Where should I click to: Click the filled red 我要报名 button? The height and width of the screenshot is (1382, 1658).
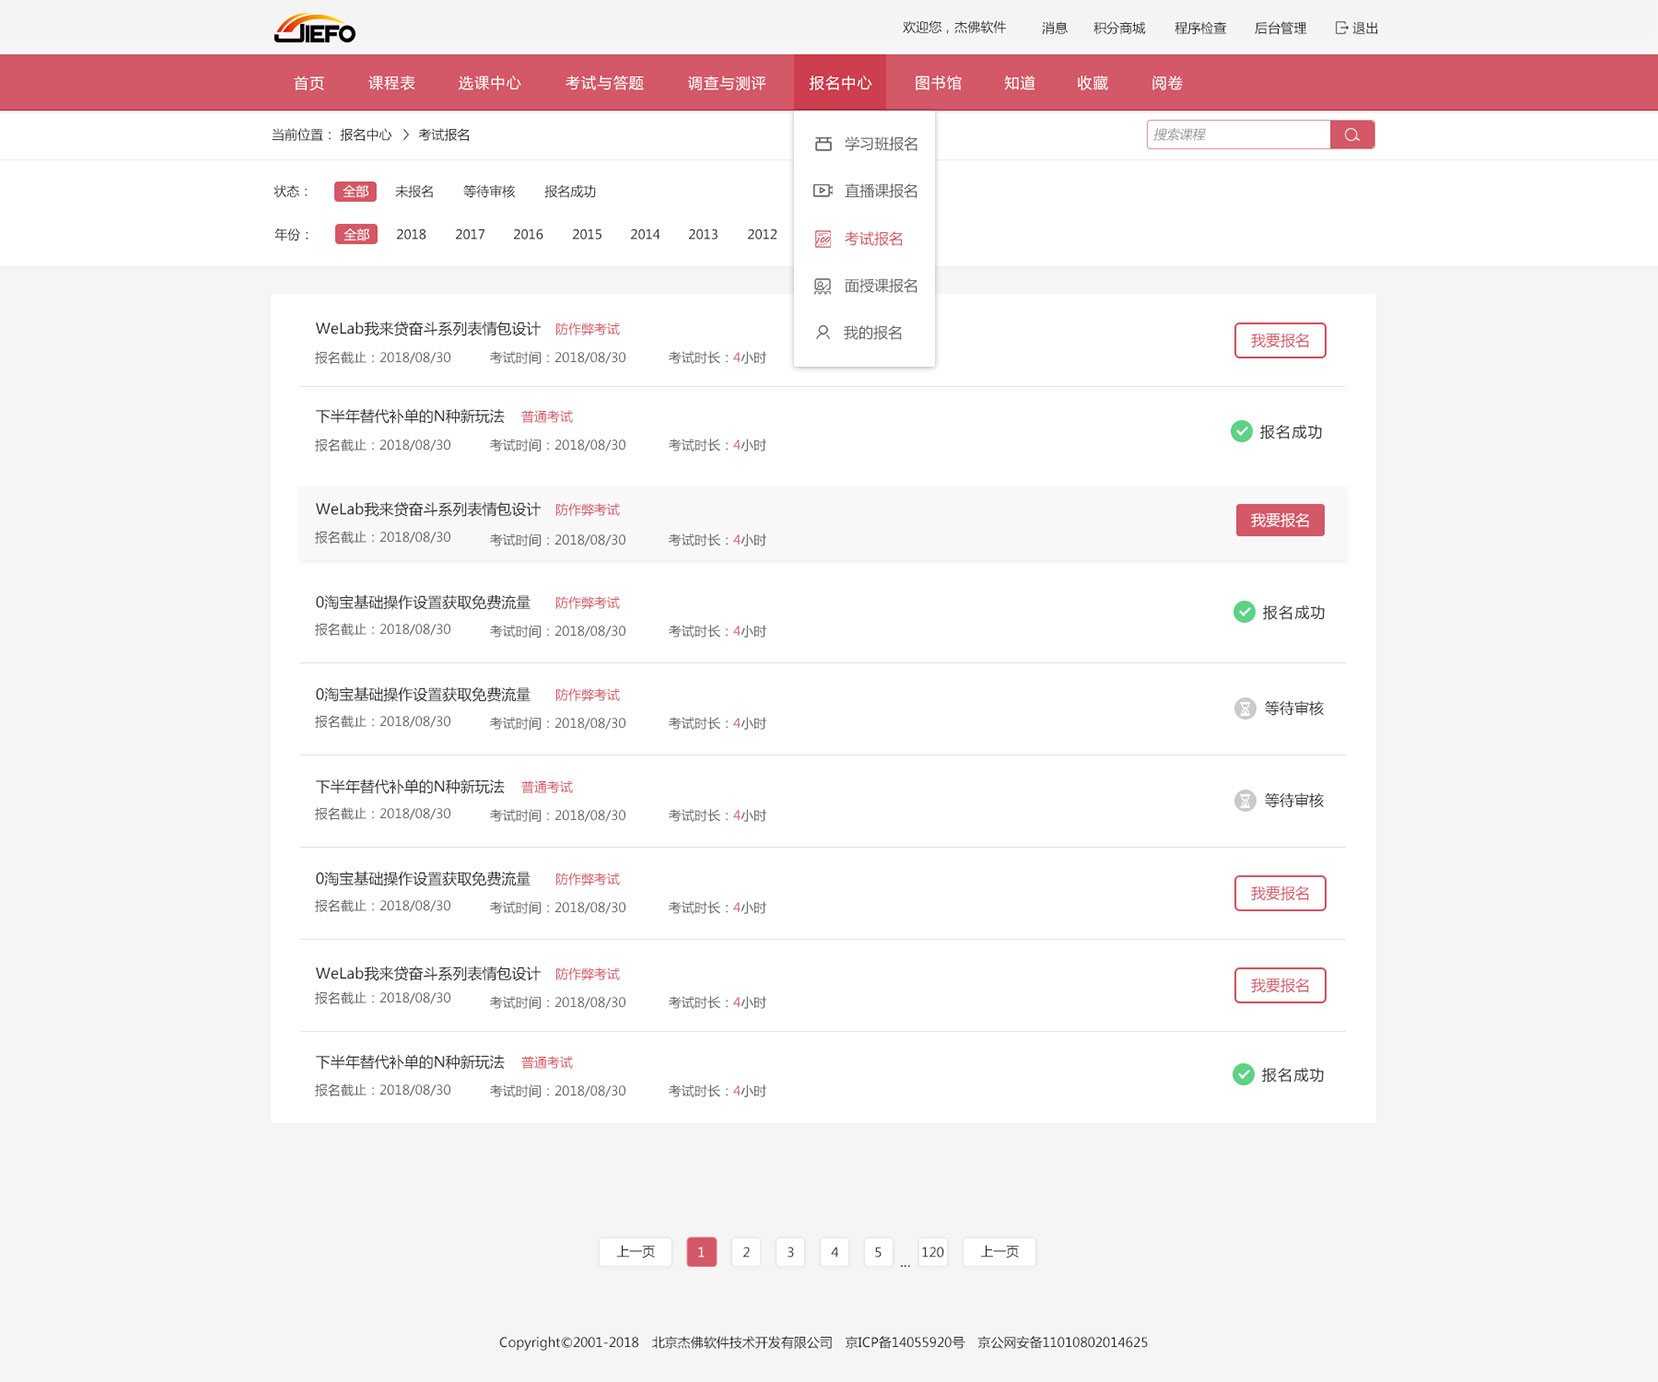click(x=1280, y=520)
